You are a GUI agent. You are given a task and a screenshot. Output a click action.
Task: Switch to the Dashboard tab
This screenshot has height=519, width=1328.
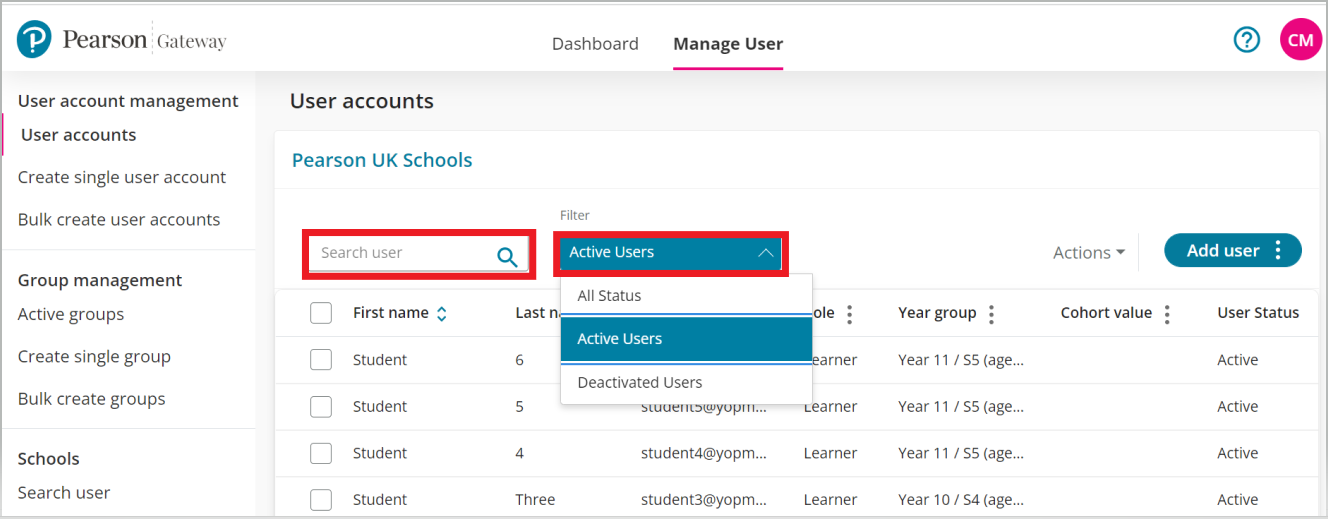595,44
